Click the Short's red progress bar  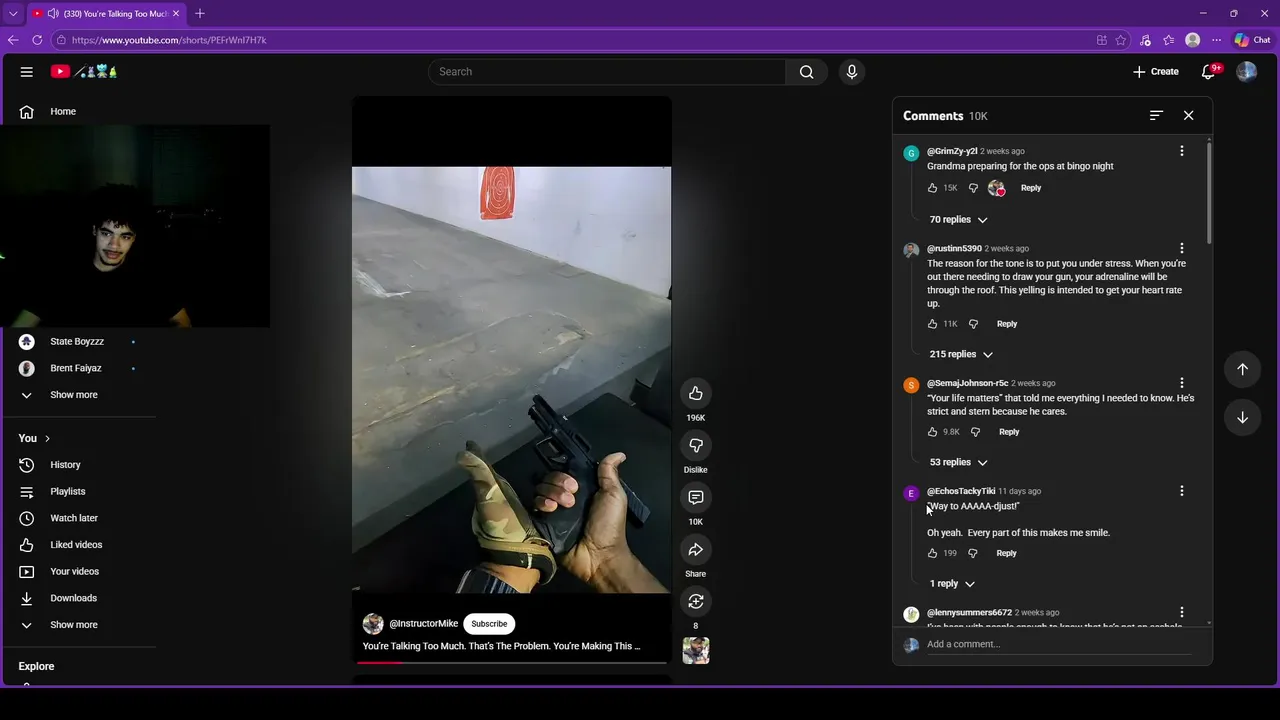tap(514, 663)
